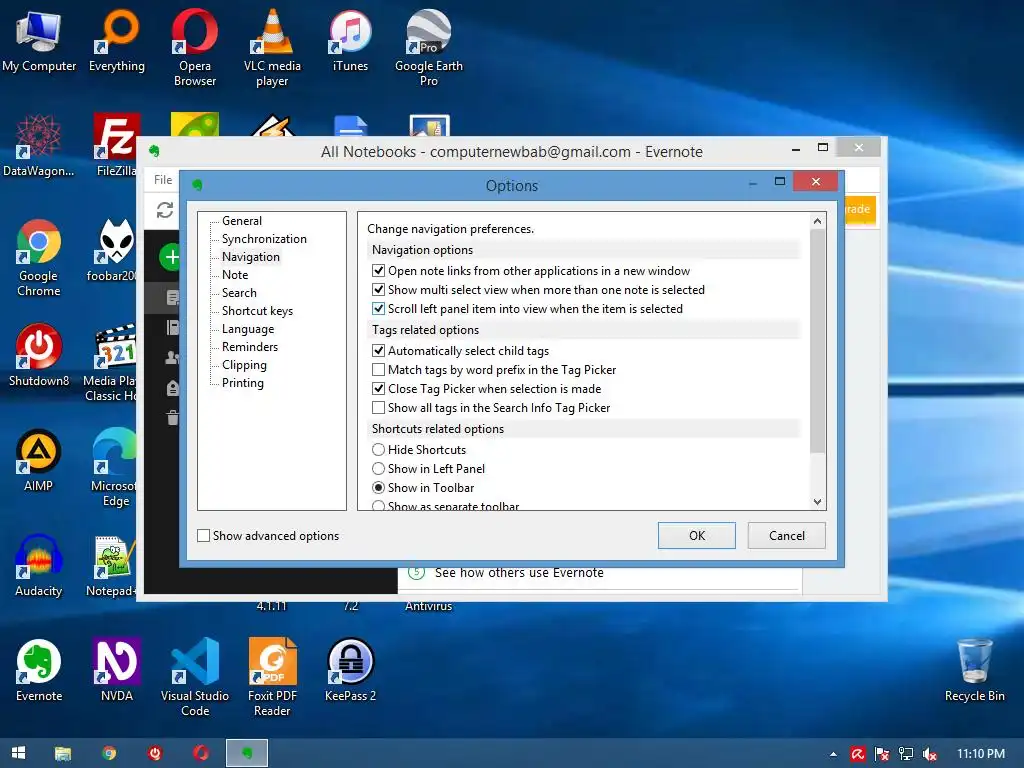The image size is (1024, 768).
Task: Toggle Scroll left panel item into view
Action: (x=378, y=308)
